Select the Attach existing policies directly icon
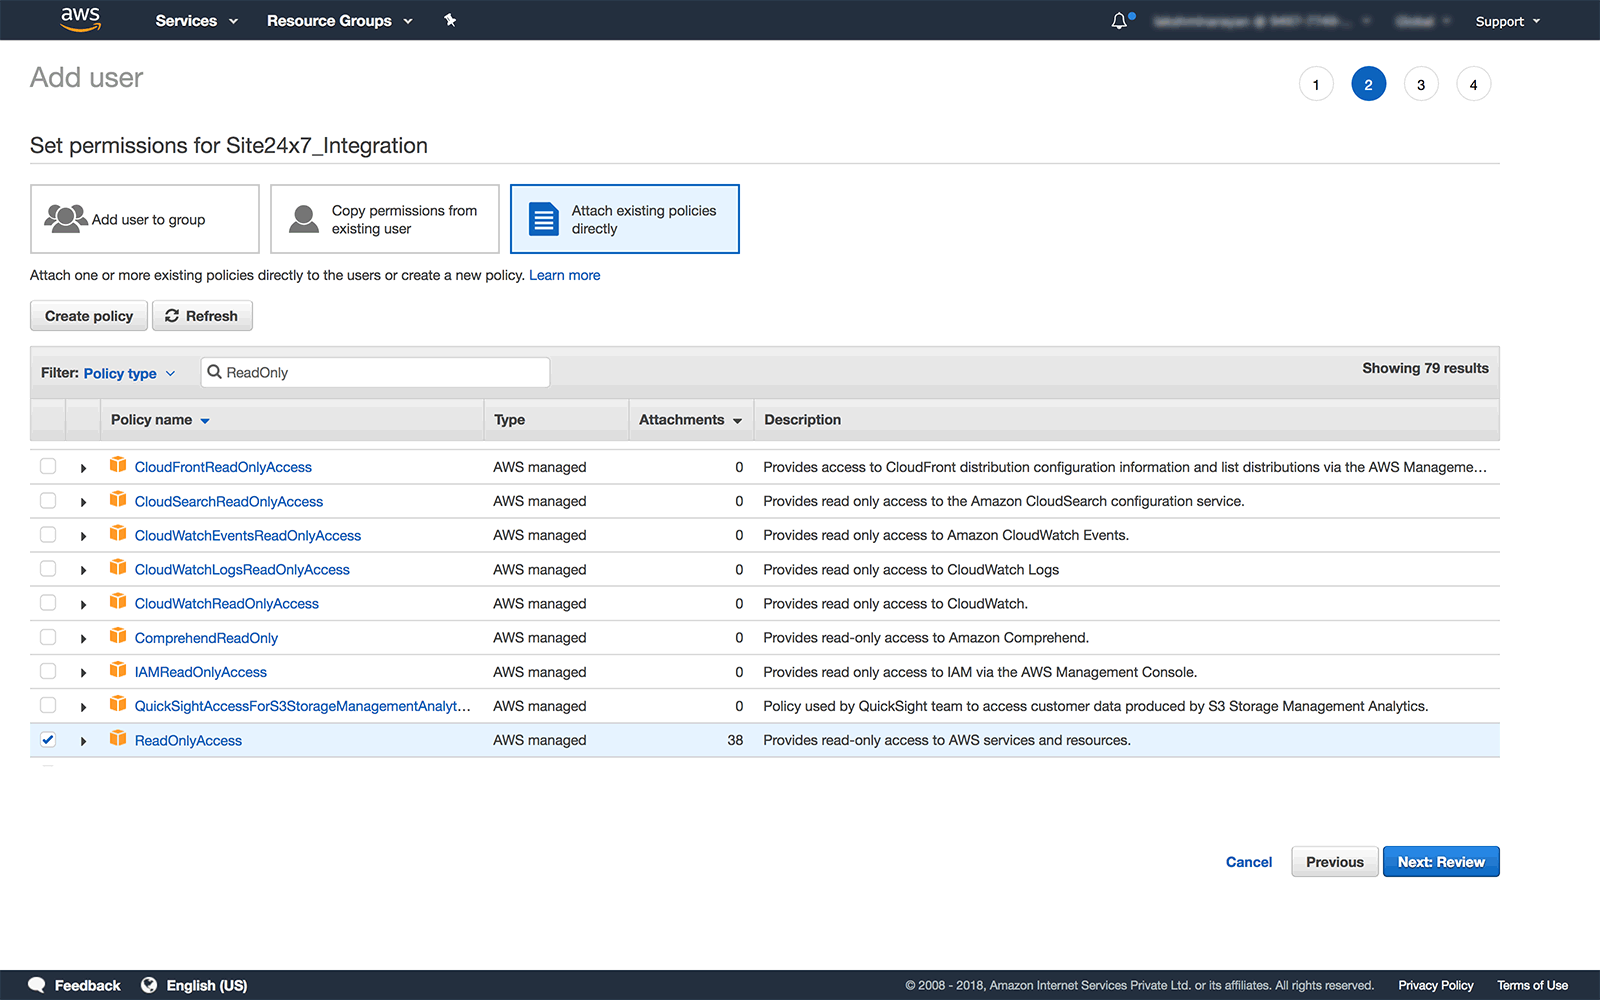Screen dimensions: 1600x1000 [543, 218]
